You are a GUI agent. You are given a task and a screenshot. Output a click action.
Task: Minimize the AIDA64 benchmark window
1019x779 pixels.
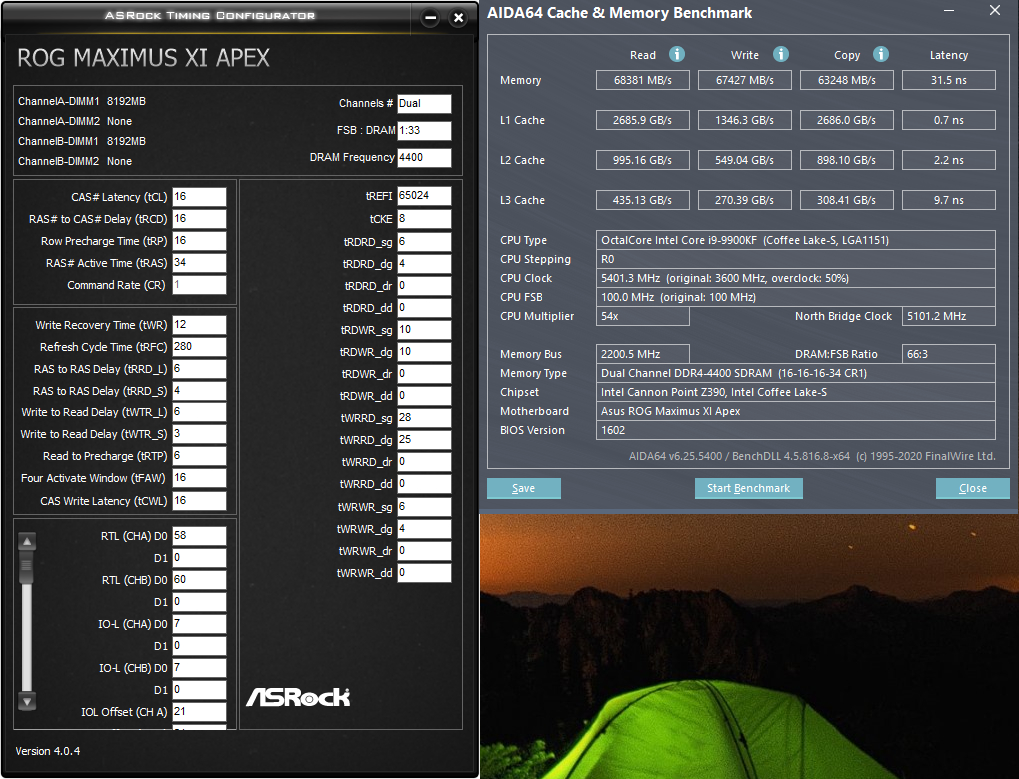pos(949,11)
